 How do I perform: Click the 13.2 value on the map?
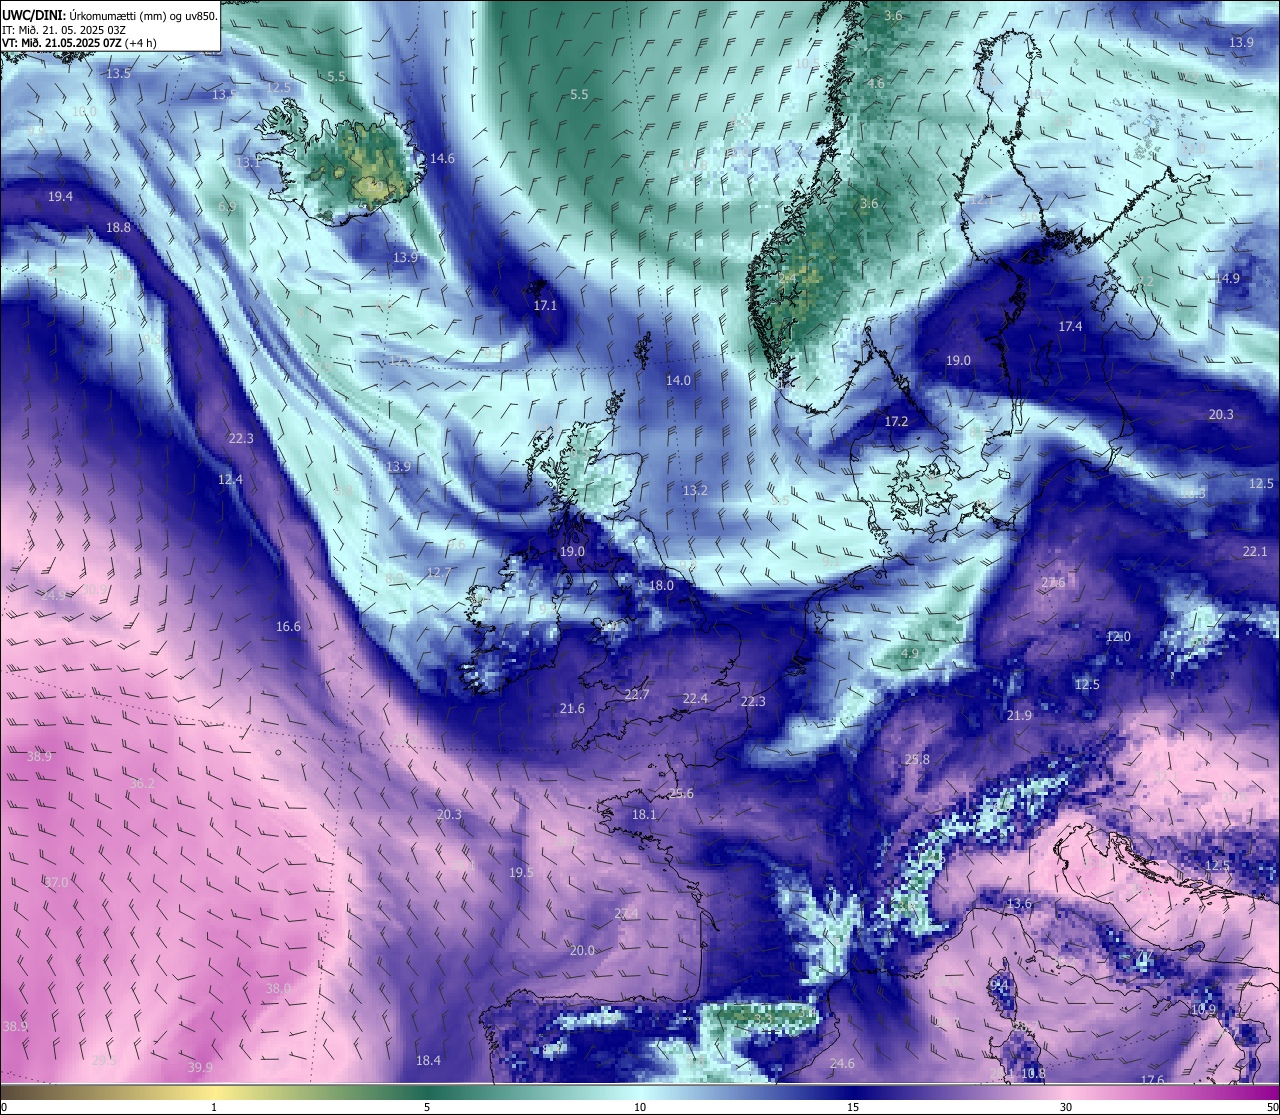click(x=695, y=491)
